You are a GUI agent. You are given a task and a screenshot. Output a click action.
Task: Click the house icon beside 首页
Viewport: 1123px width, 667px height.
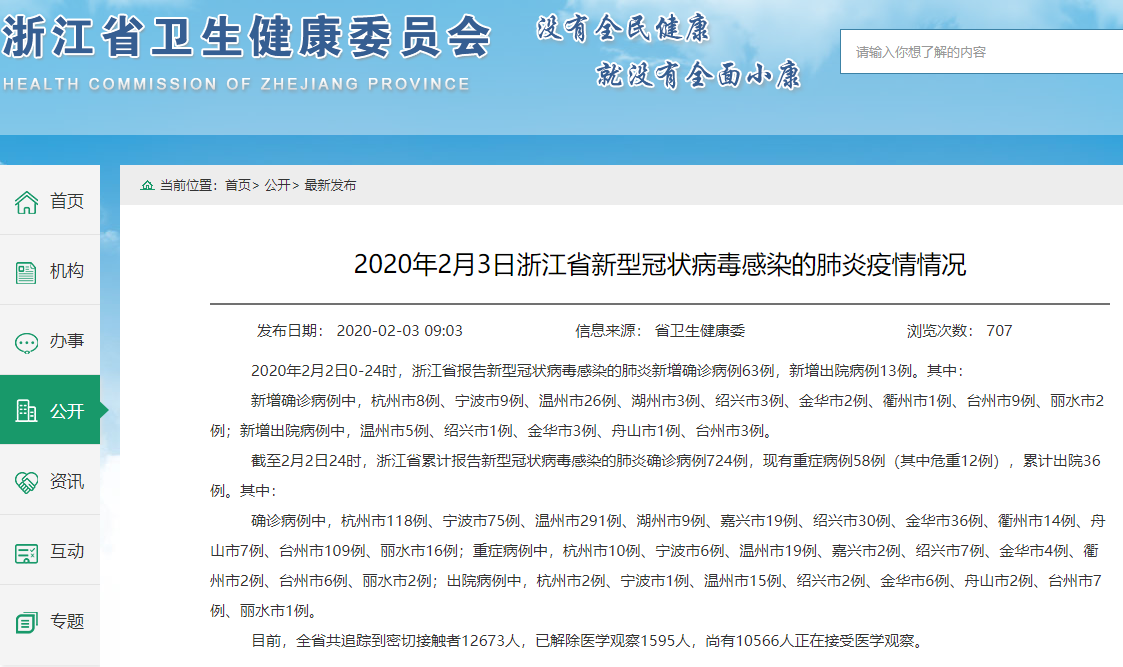click(27, 202)
